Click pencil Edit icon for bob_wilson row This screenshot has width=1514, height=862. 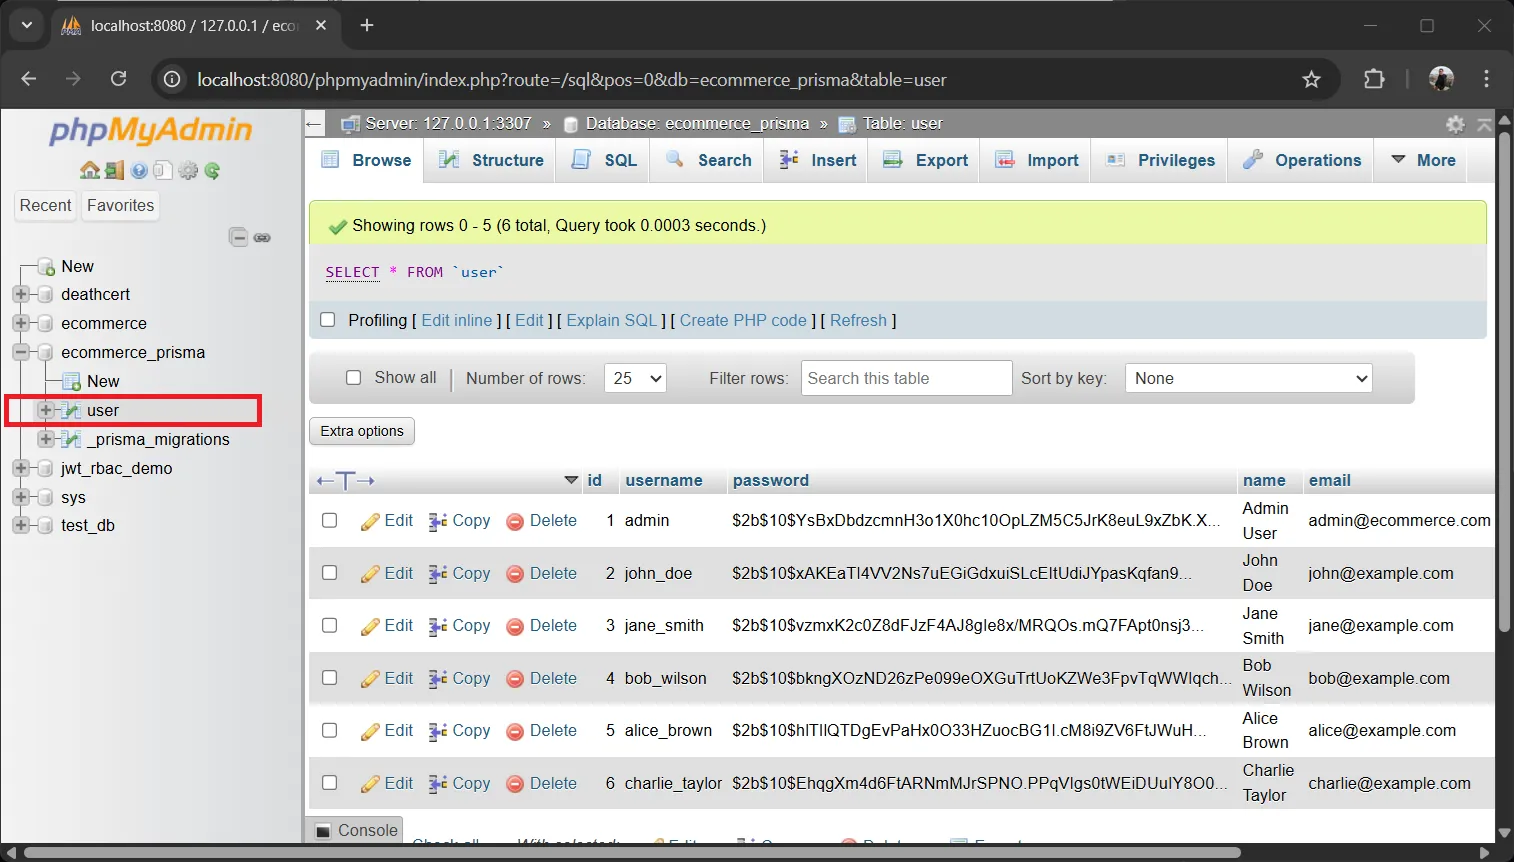click(370, 679)
